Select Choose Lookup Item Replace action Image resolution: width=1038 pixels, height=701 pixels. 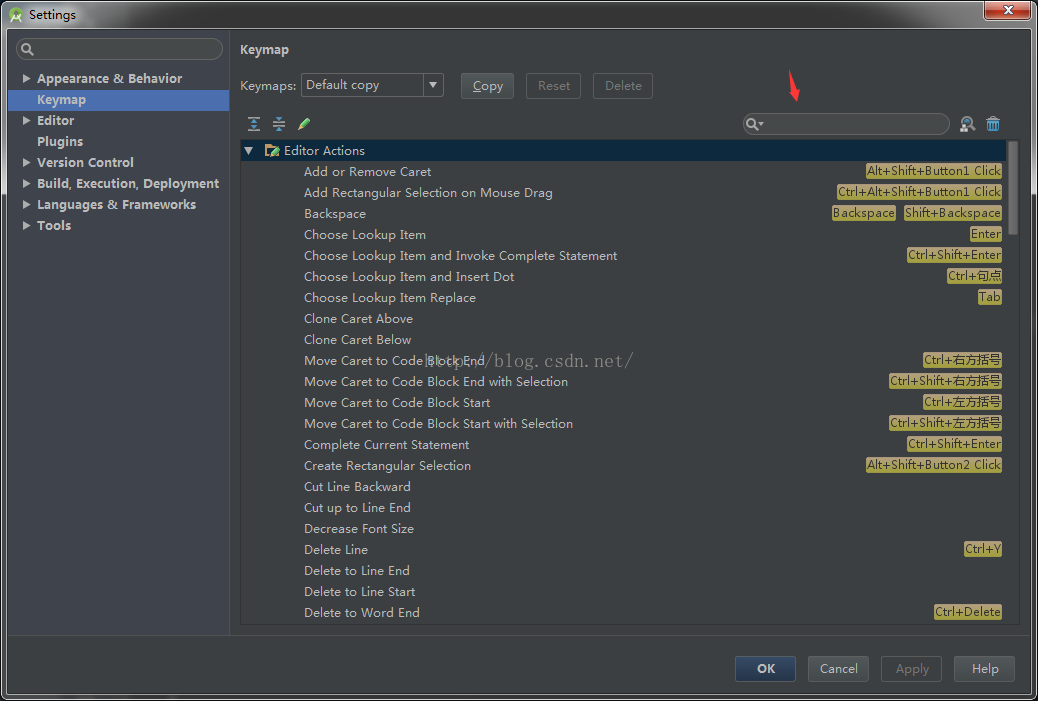point(623,298)
